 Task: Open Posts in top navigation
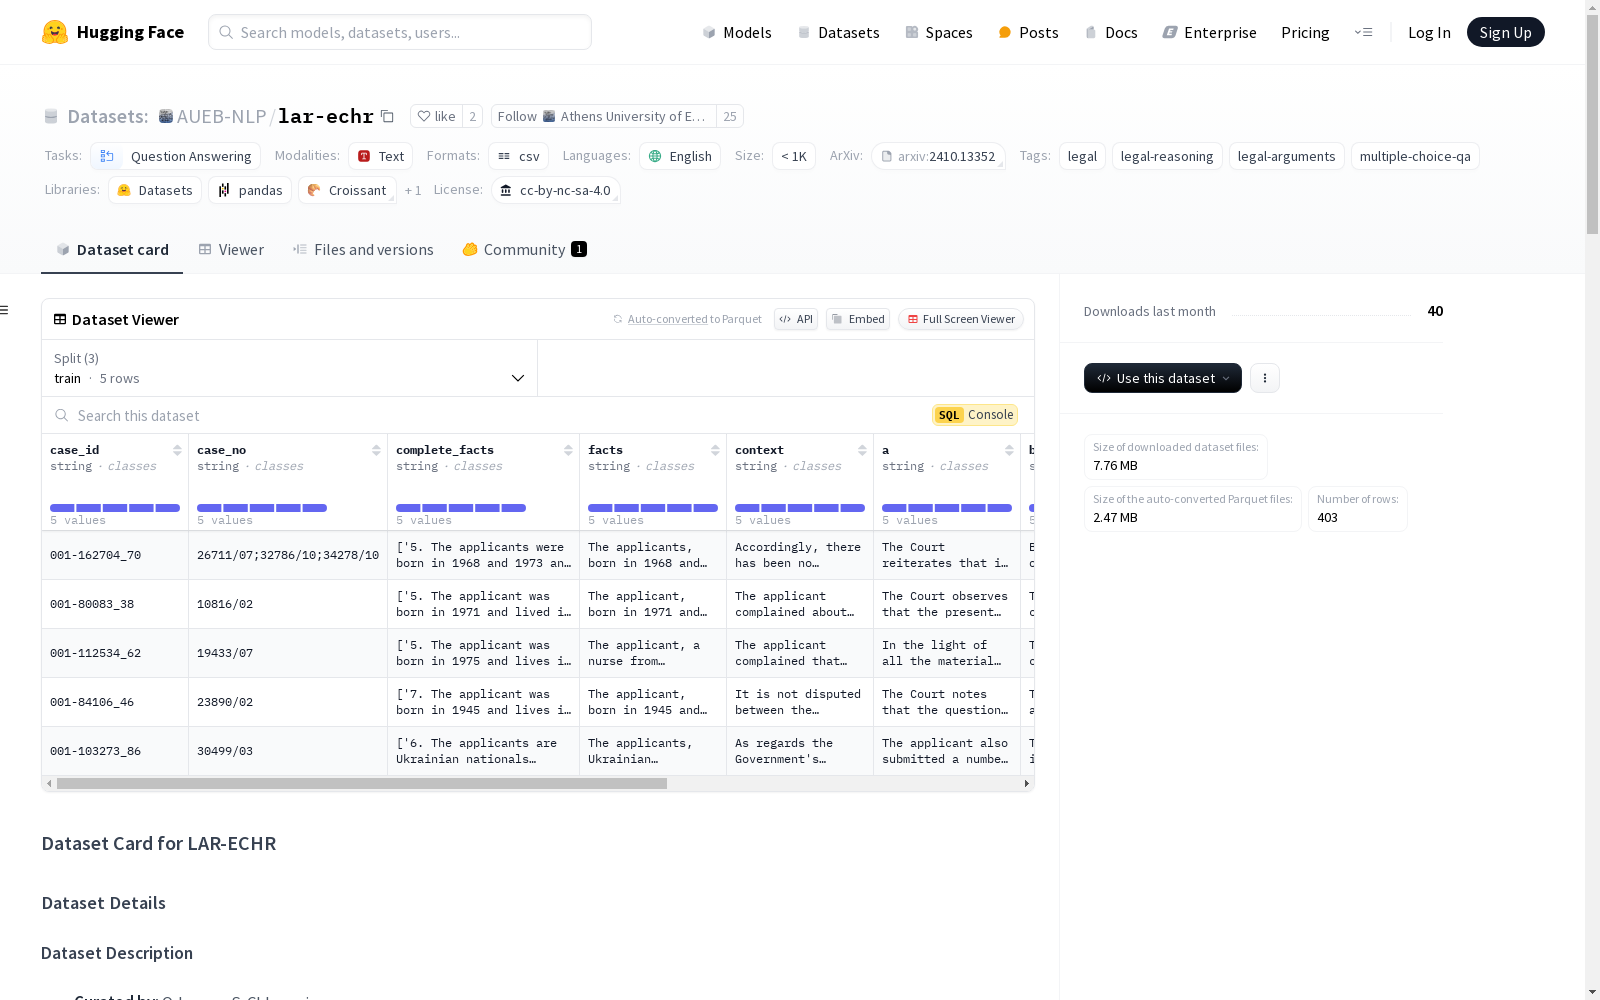coord(1028,32)
